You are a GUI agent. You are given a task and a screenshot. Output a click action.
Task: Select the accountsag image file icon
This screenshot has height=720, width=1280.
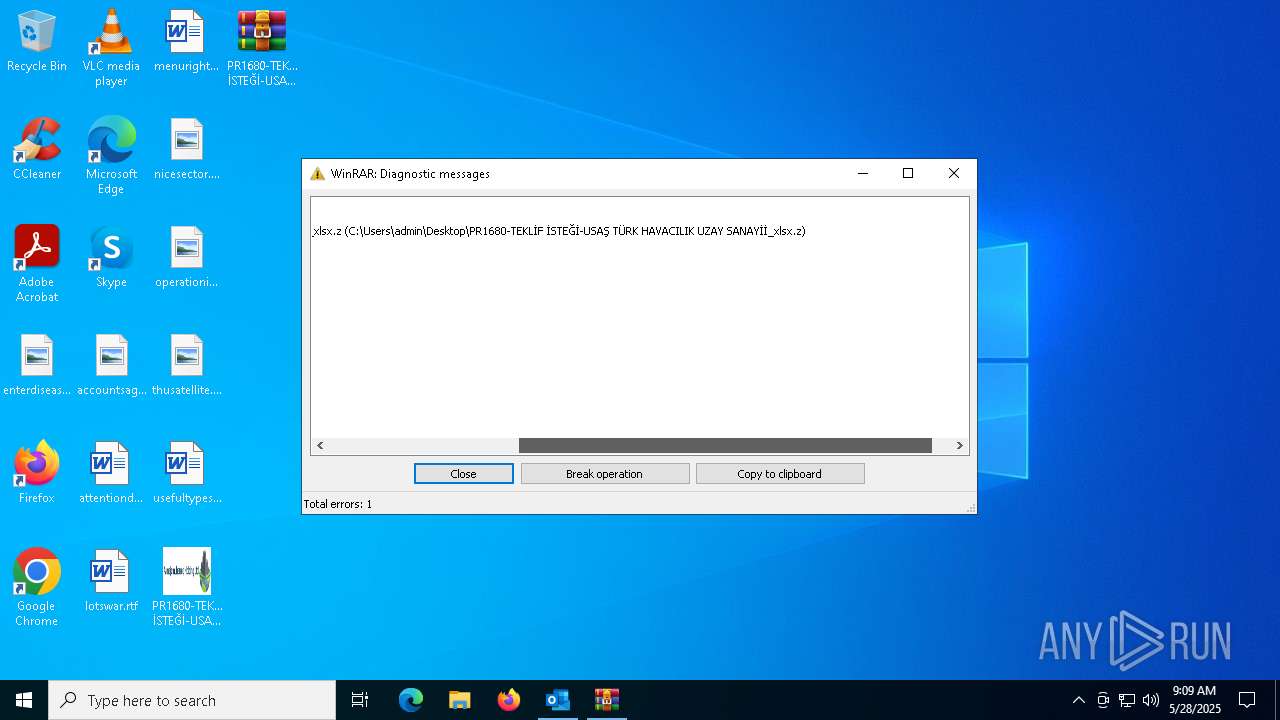111,366
